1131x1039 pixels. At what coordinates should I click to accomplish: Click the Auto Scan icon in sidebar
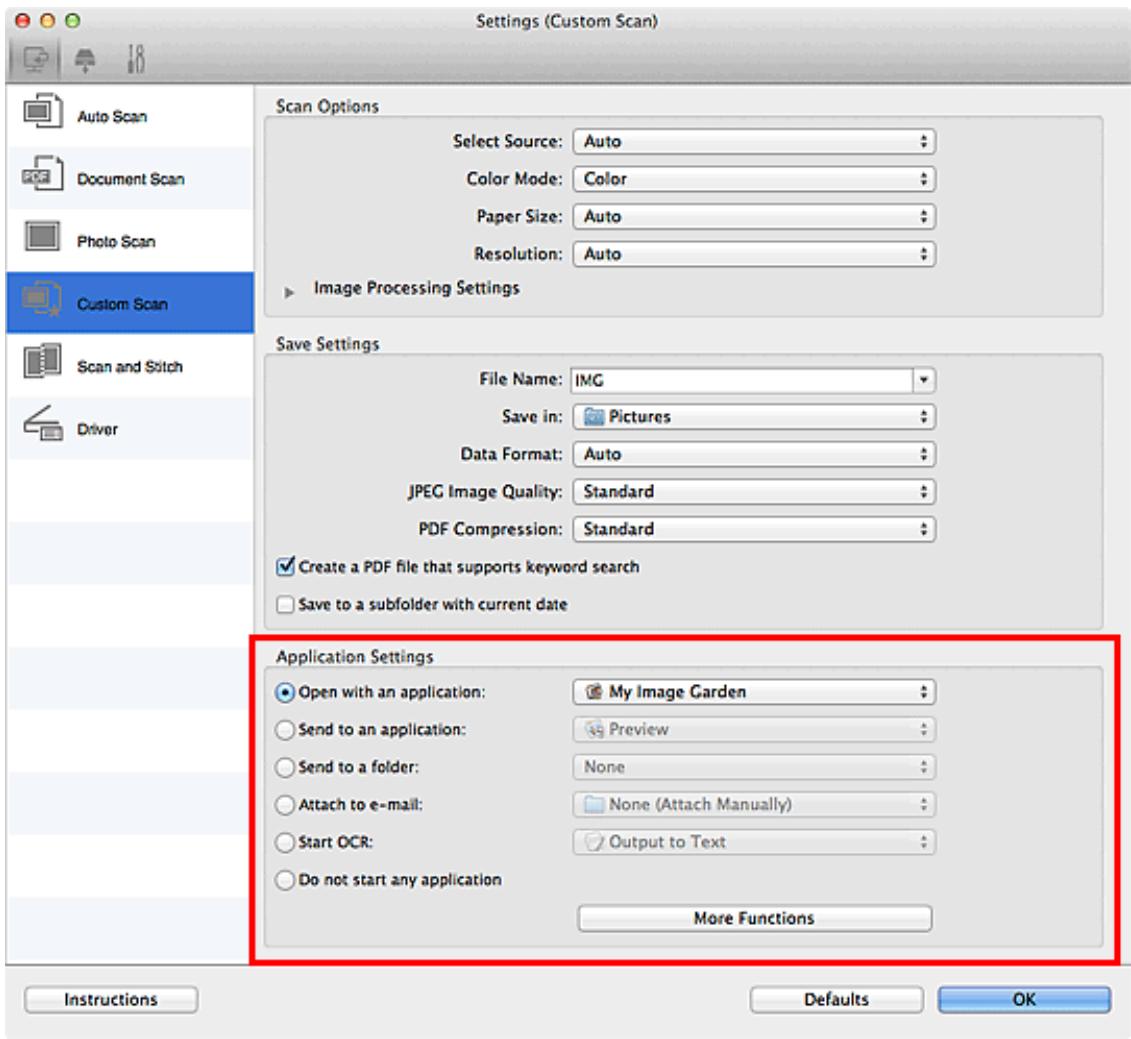pos(43,111)
